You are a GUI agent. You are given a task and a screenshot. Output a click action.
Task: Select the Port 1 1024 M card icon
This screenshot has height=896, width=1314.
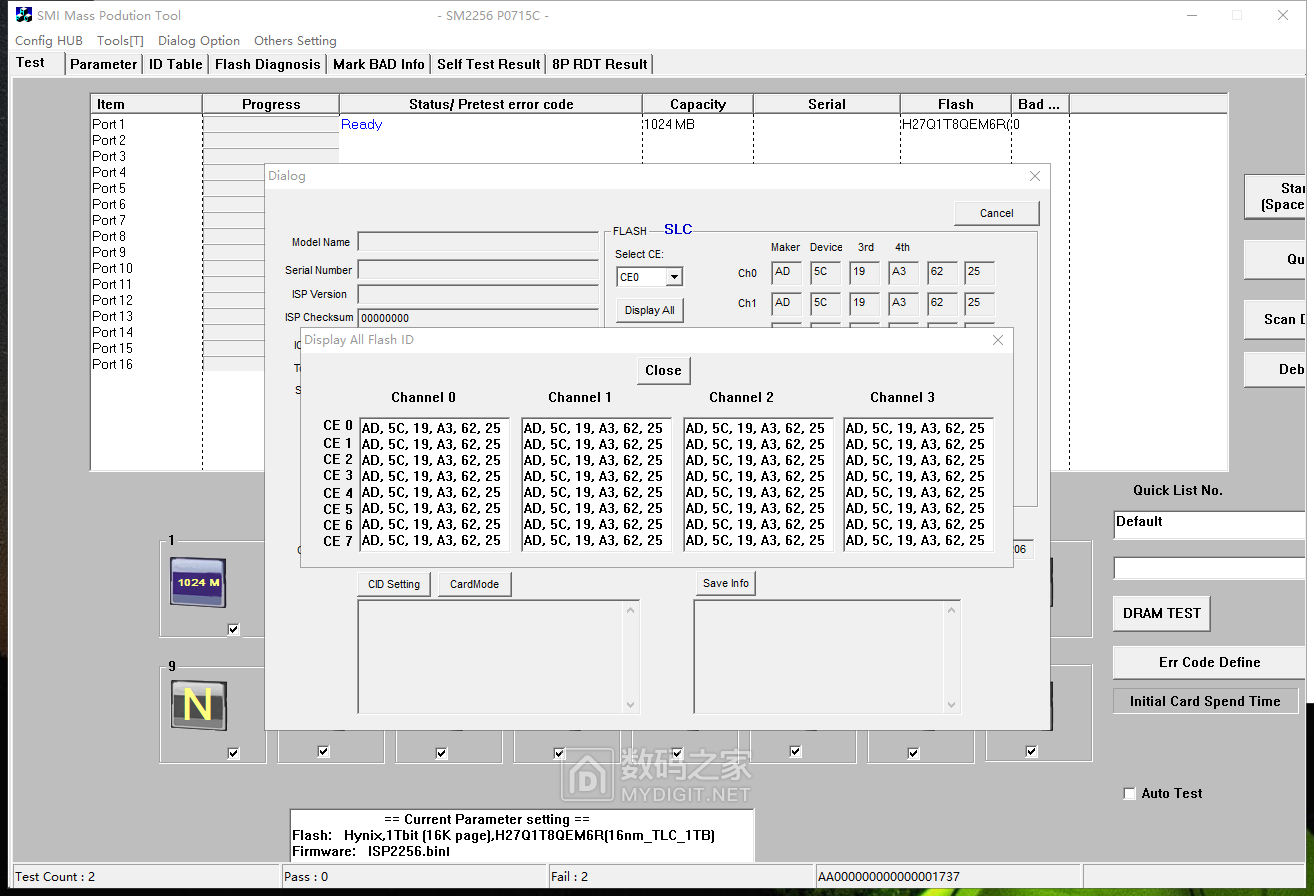tap(198, 582)
